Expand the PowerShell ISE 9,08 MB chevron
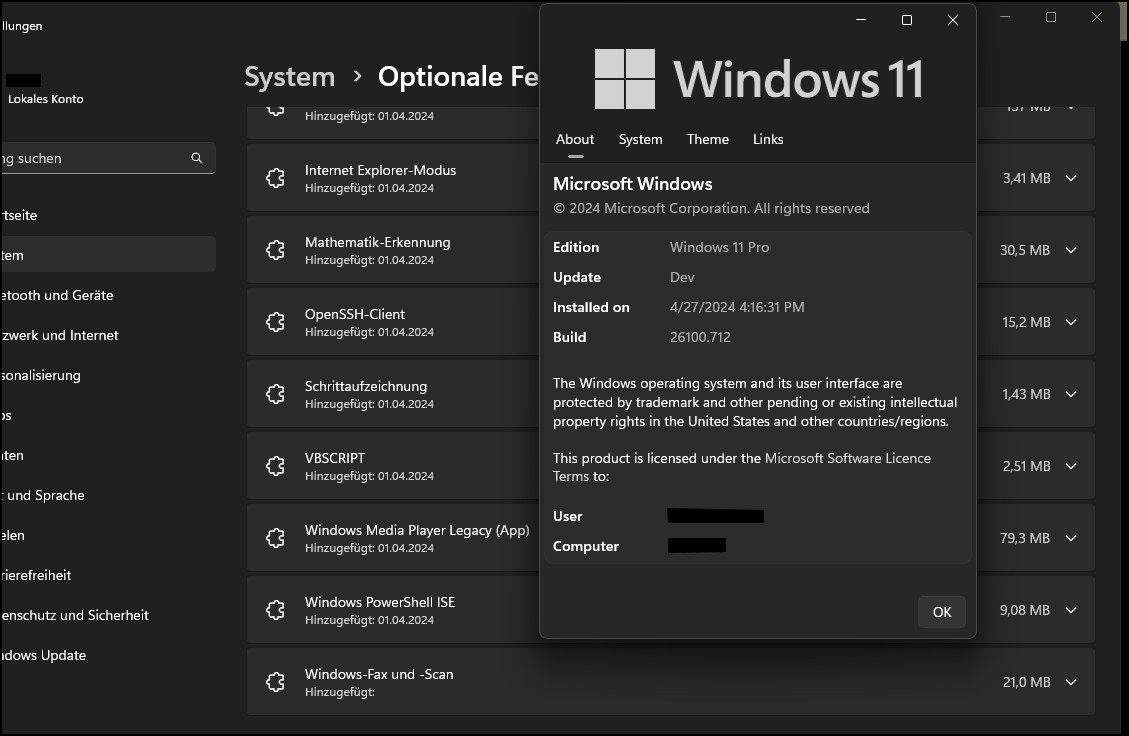This screenshot has width=1129, height=736. coord(1071,610)
